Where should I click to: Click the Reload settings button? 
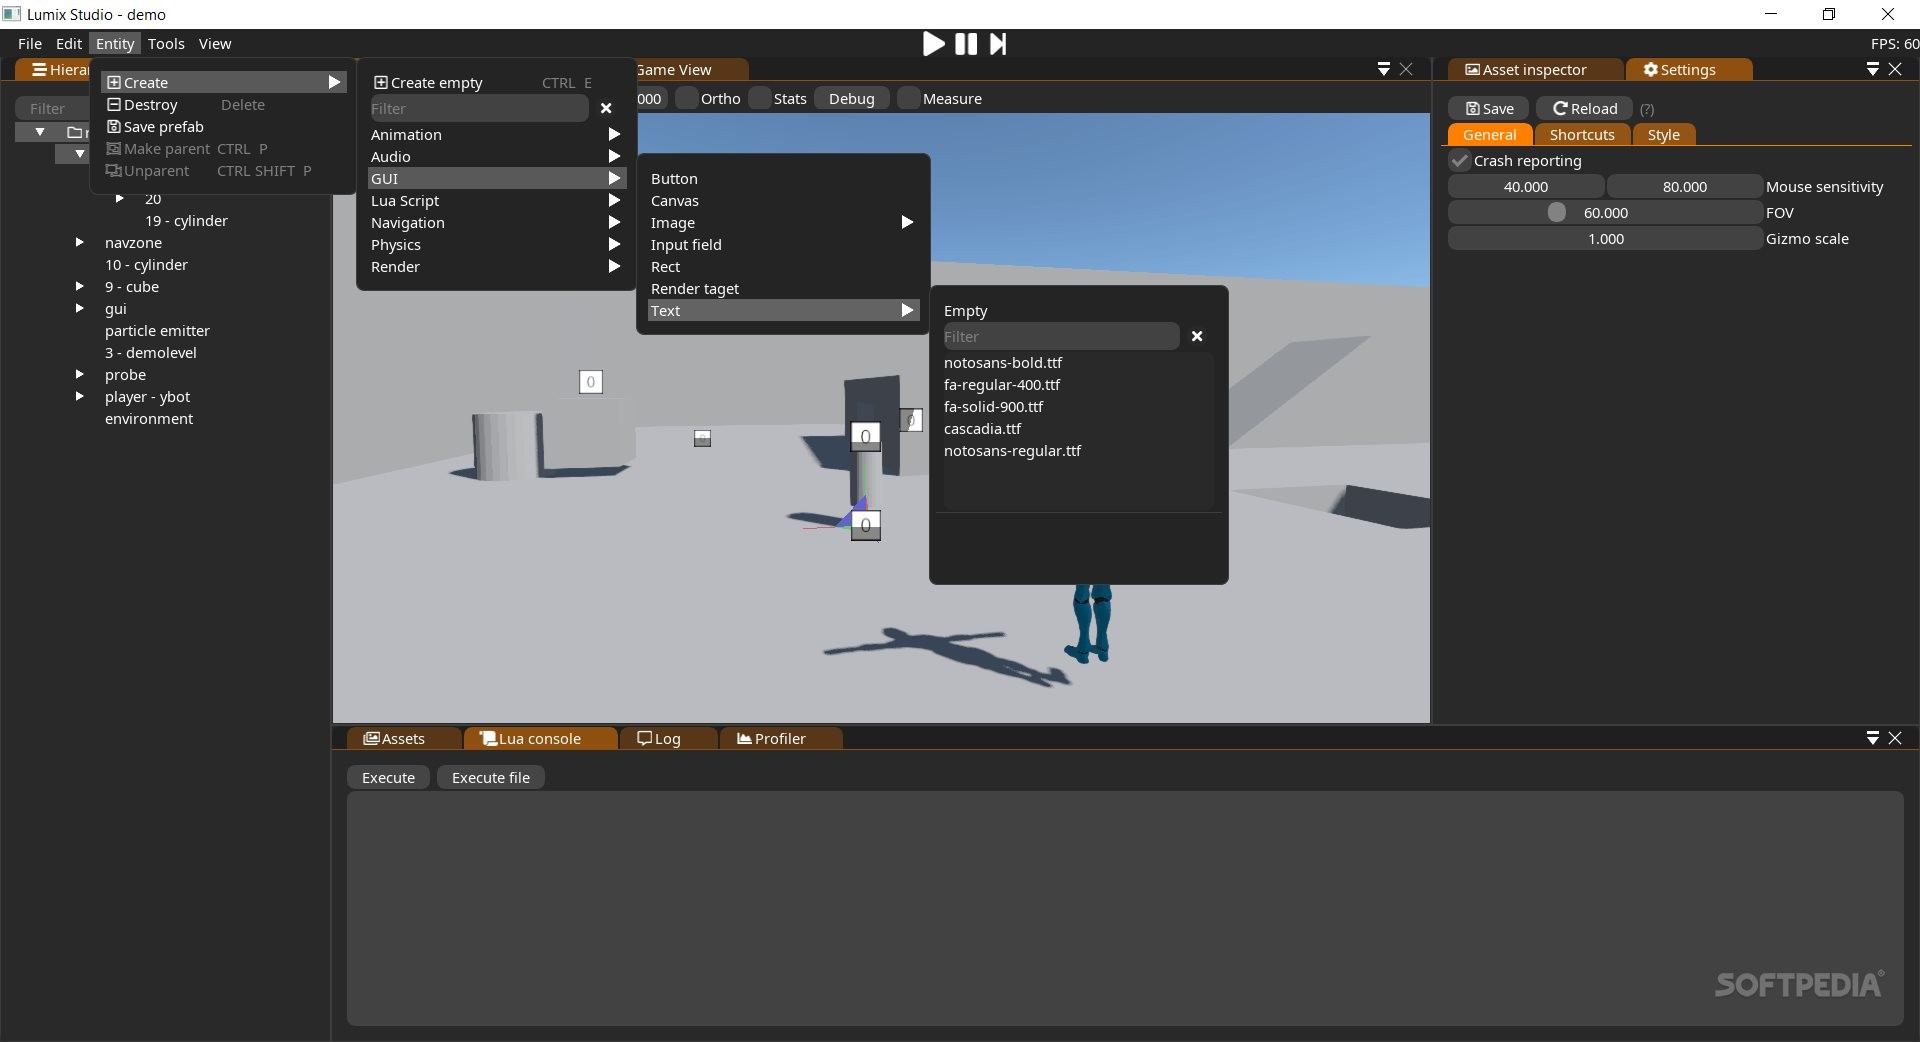(x=1585, y=108)
